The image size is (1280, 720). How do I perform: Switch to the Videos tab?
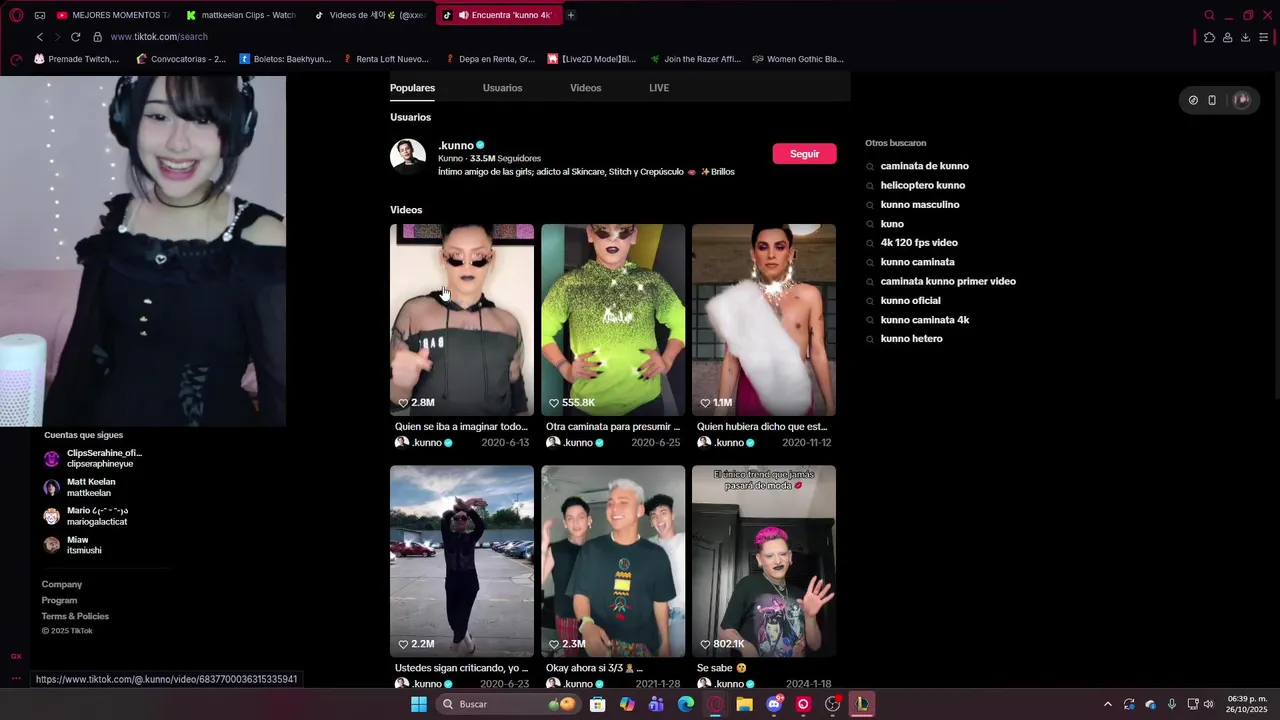pos(585,88)
